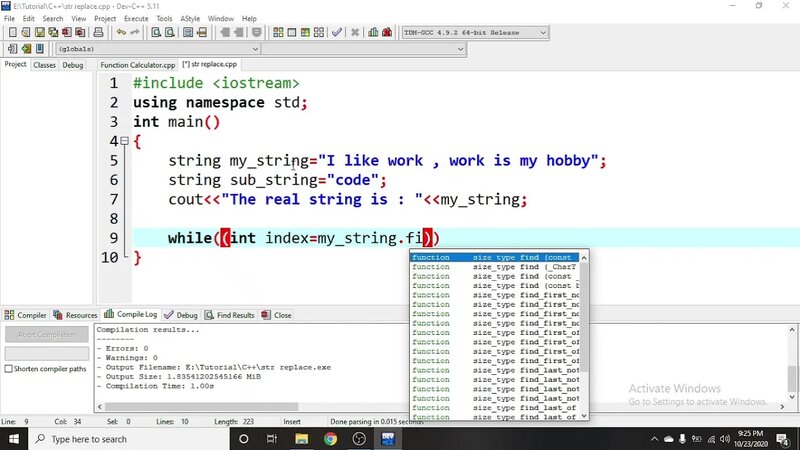This screenshot has width=800, height=450.
Task: Switch to the bottom Debug tab
Action: click(x=181, y=315)
